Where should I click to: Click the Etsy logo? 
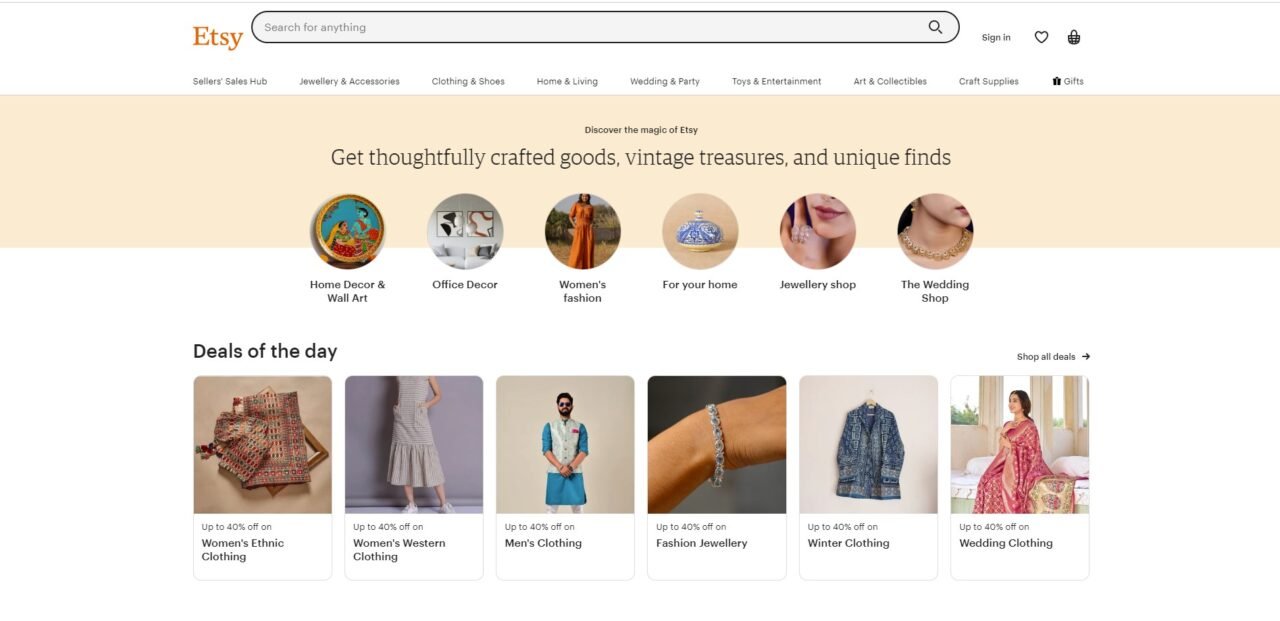(x=218, y=37)
